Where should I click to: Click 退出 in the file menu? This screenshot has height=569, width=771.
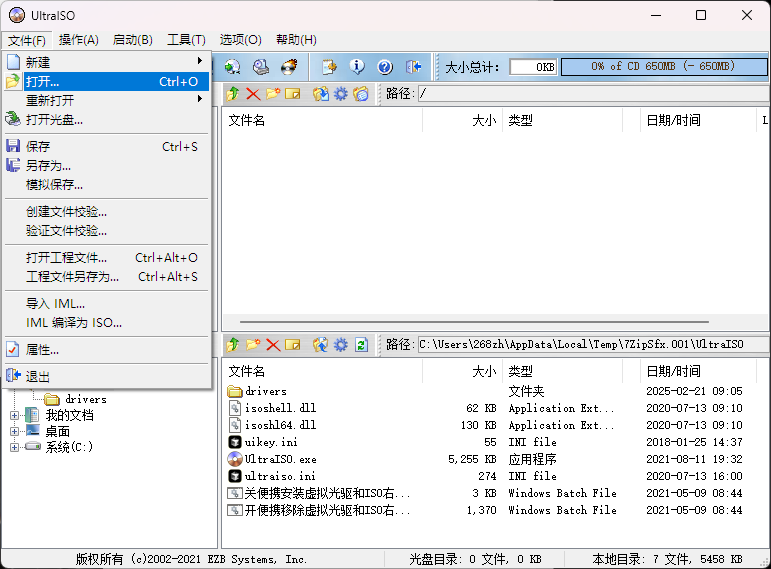click(x=38, y=377)
